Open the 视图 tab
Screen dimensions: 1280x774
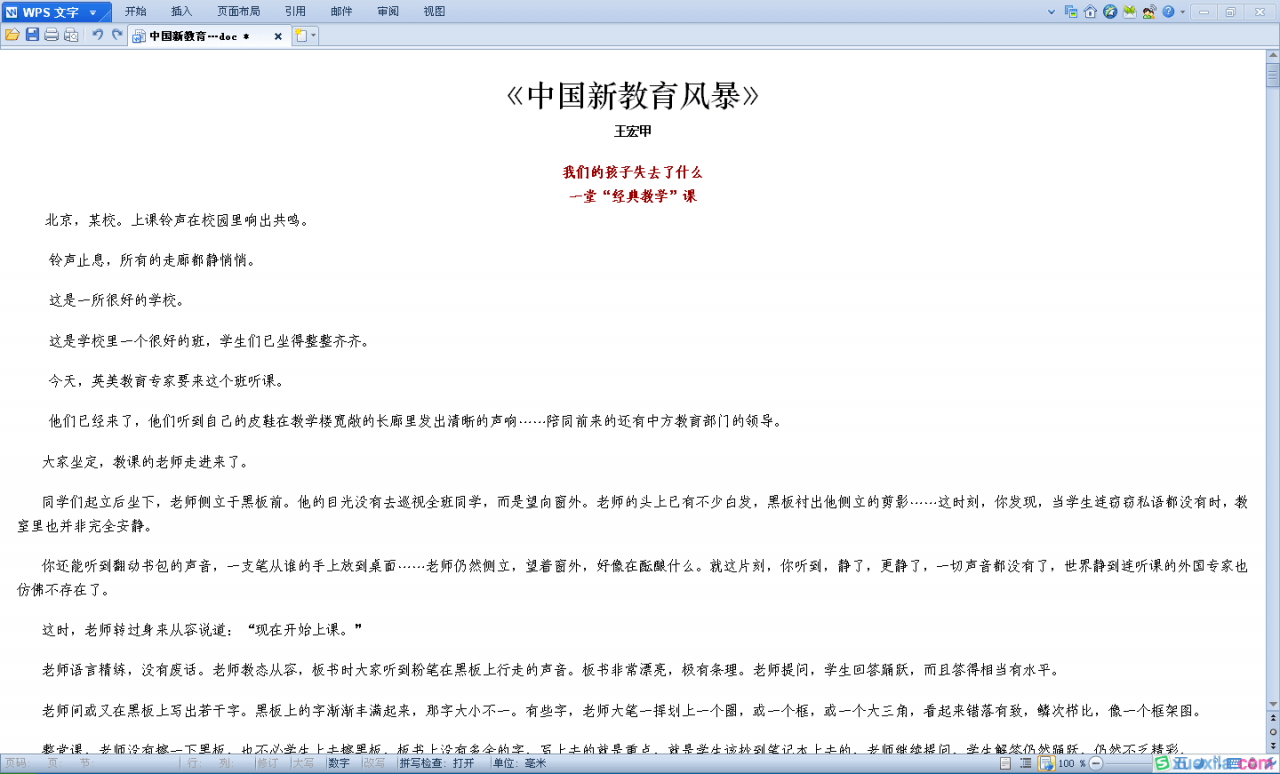(434, 11)
